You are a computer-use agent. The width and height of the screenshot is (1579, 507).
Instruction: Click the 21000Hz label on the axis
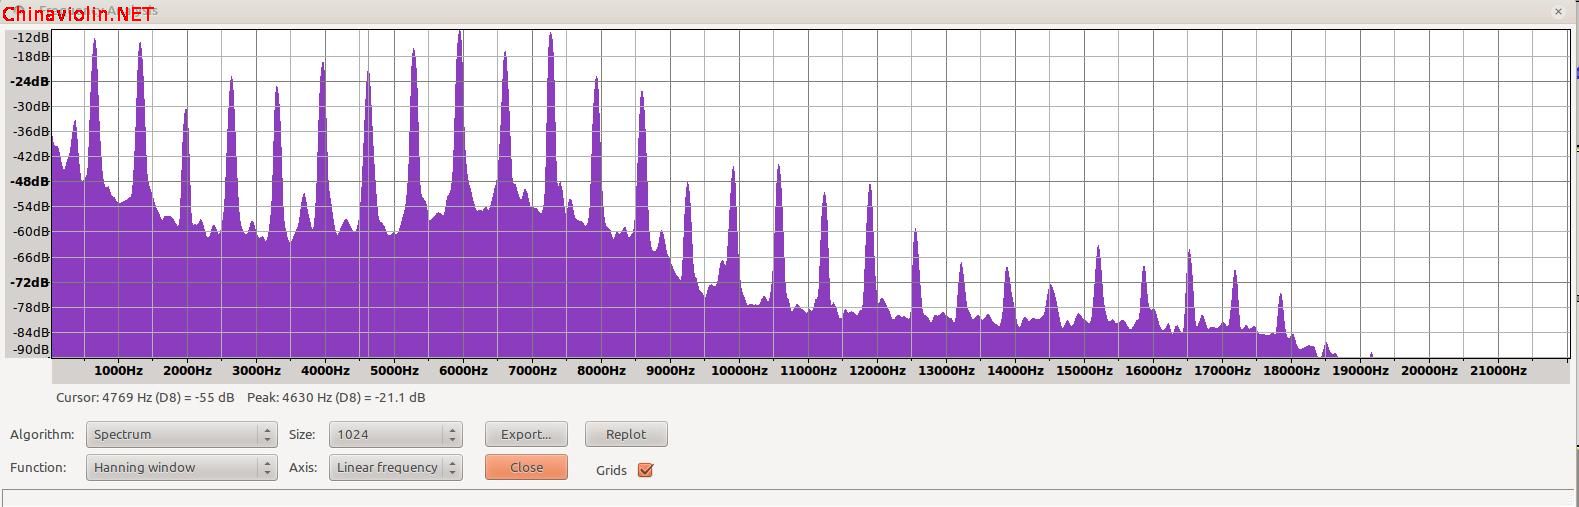[1497, 370]
